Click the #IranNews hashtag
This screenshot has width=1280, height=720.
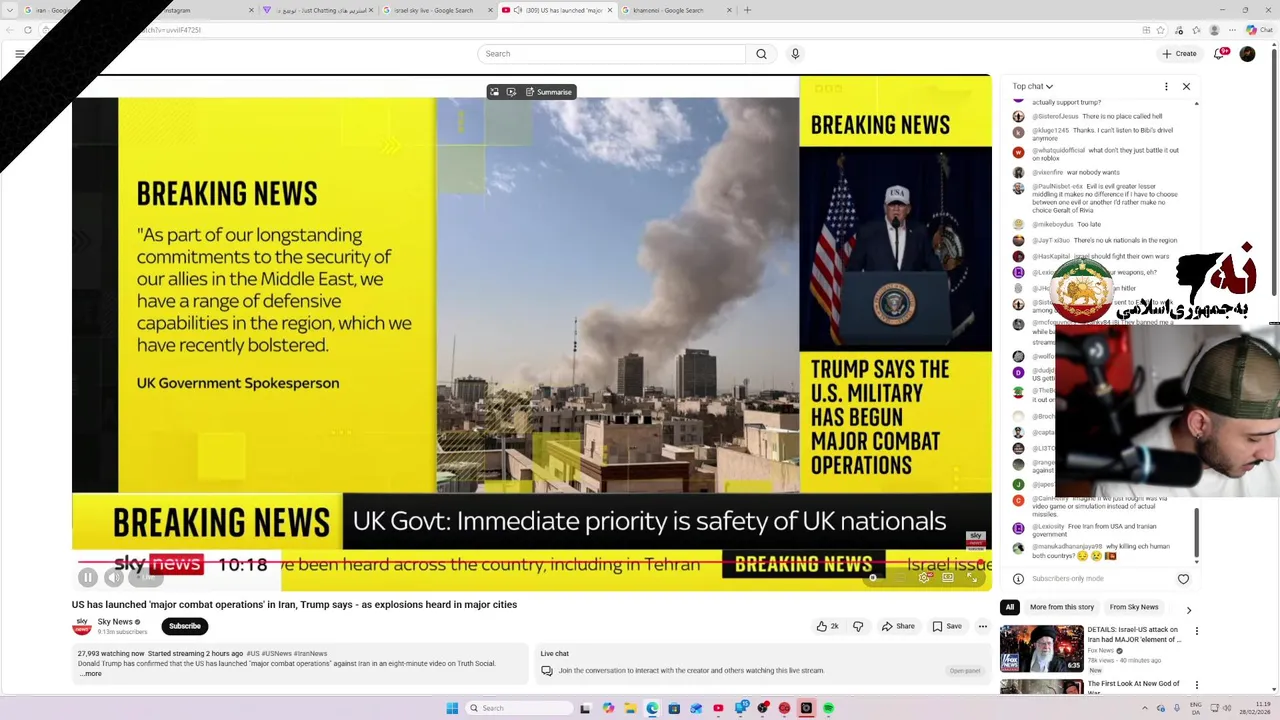tap(311, 654)
